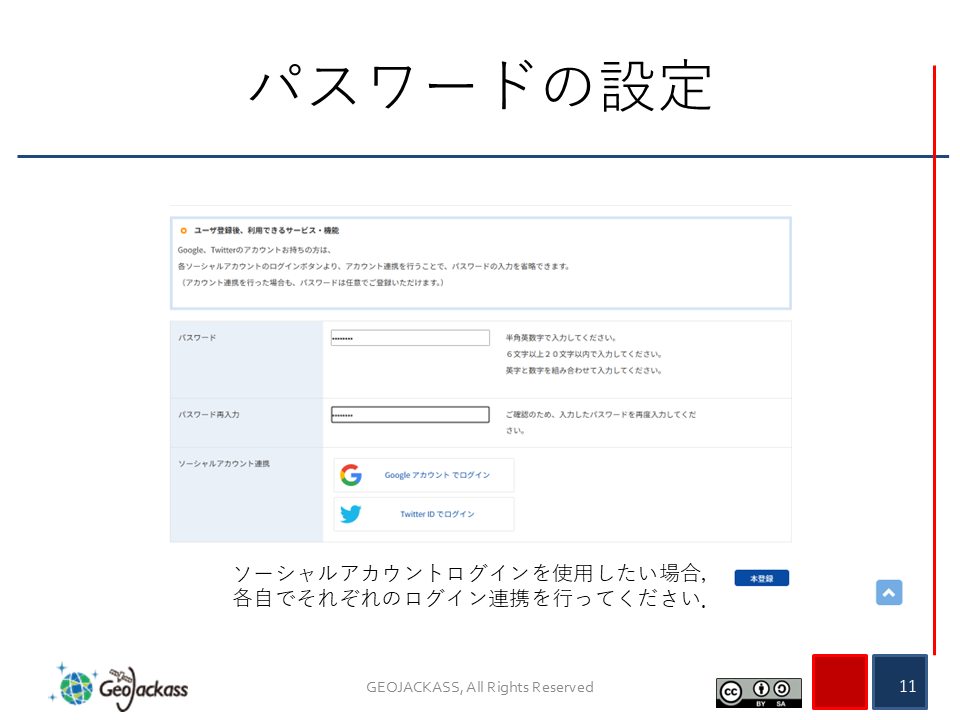Click the BY attribution person icon
960x720 pixels.
tap(760, 689)
